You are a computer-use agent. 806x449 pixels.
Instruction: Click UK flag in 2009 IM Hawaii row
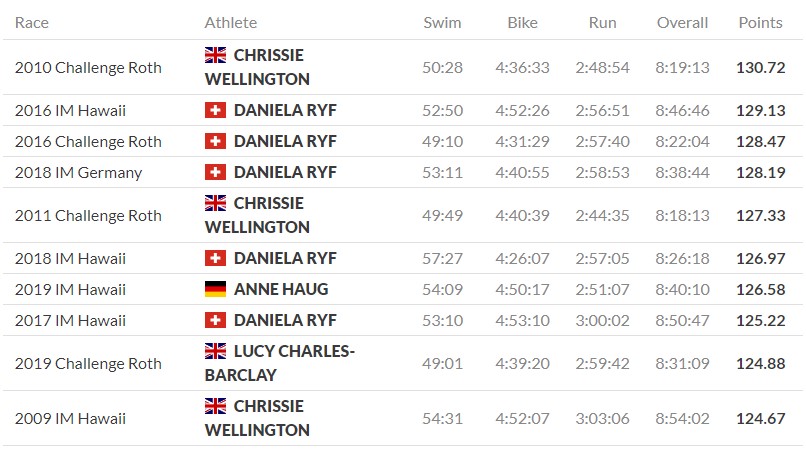[215, 406]
